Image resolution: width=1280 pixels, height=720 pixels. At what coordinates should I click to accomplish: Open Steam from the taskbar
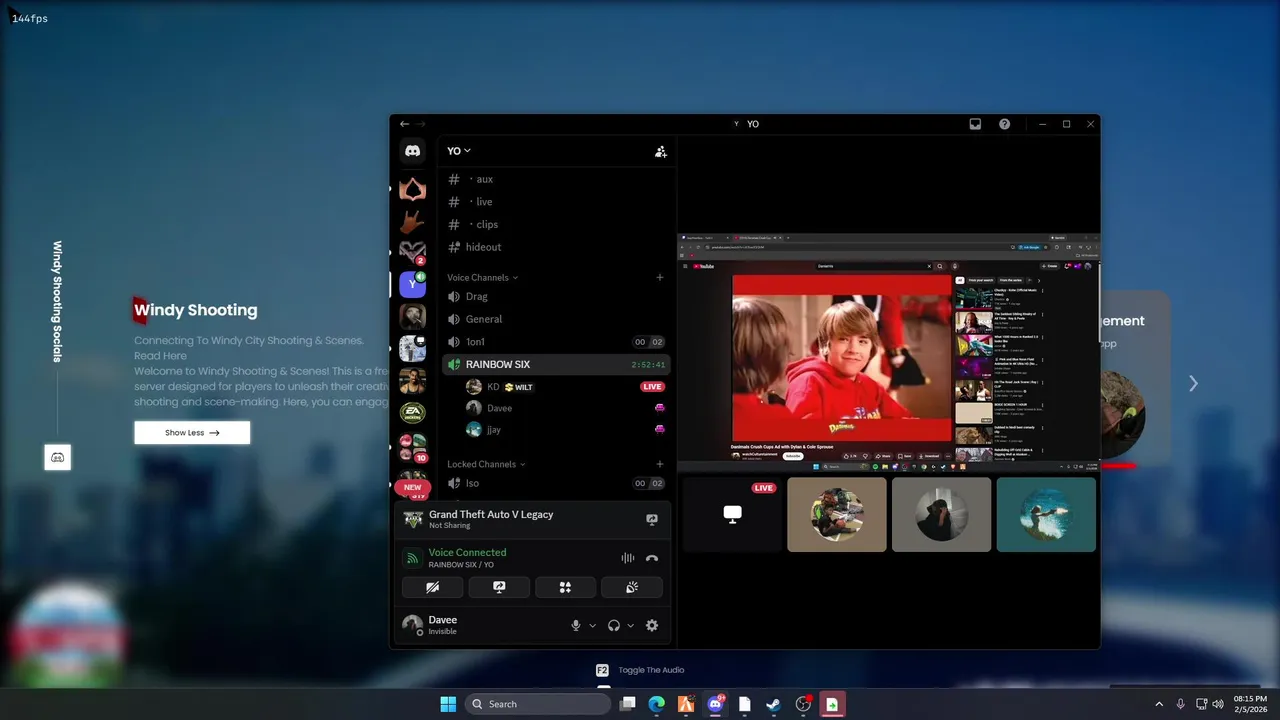tap(773, 704)
